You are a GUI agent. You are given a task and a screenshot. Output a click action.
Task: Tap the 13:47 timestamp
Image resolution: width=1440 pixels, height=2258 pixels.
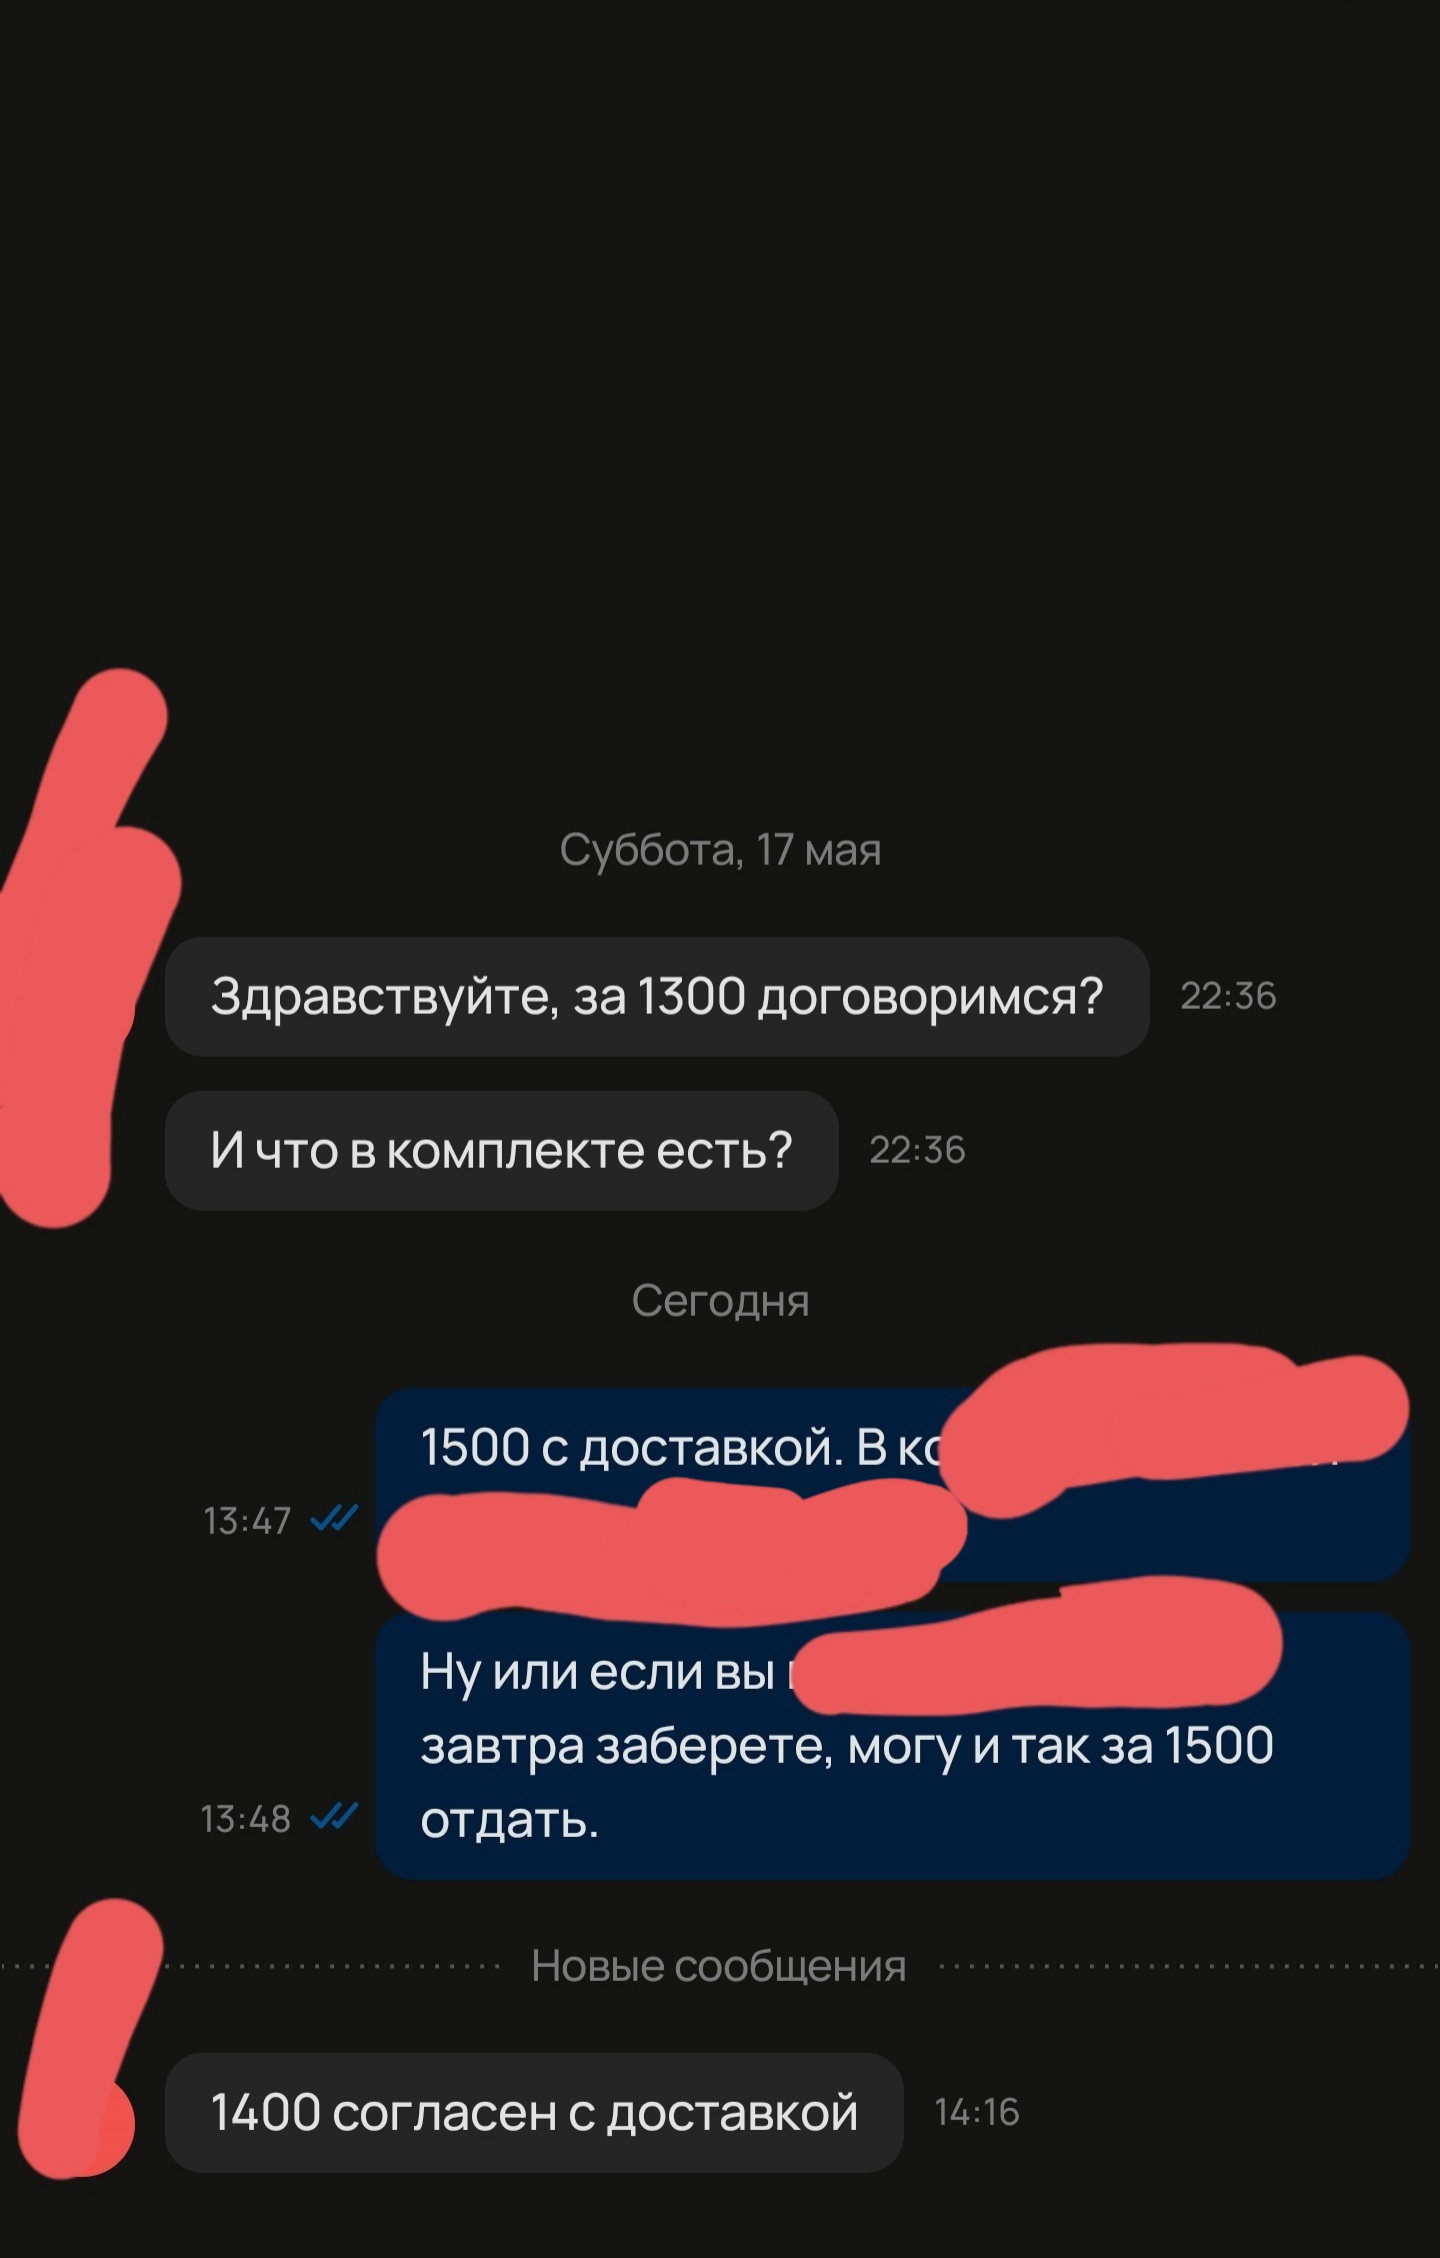(247, 1521)
